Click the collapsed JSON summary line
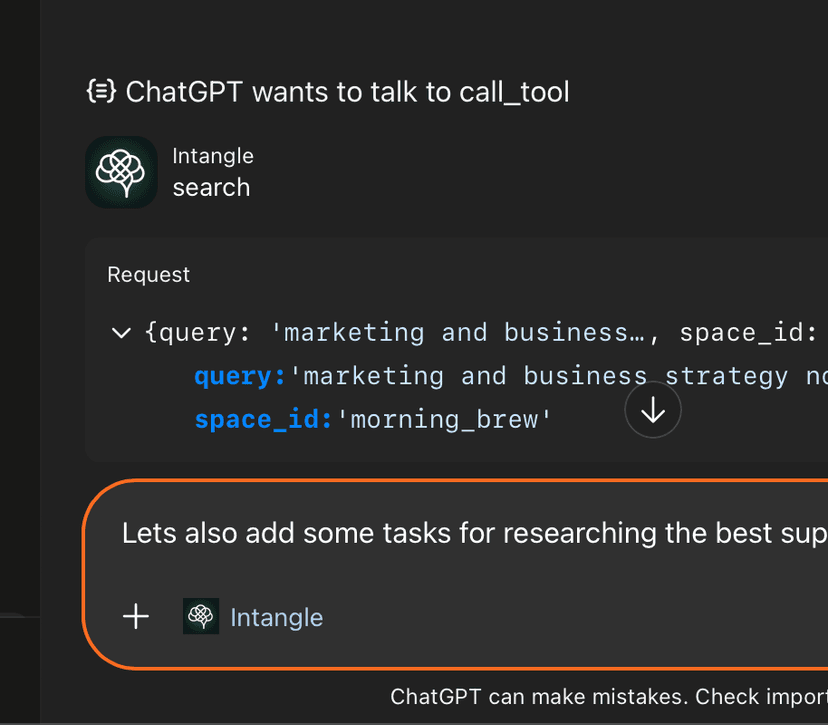828x725 pixels. (480, 333)
